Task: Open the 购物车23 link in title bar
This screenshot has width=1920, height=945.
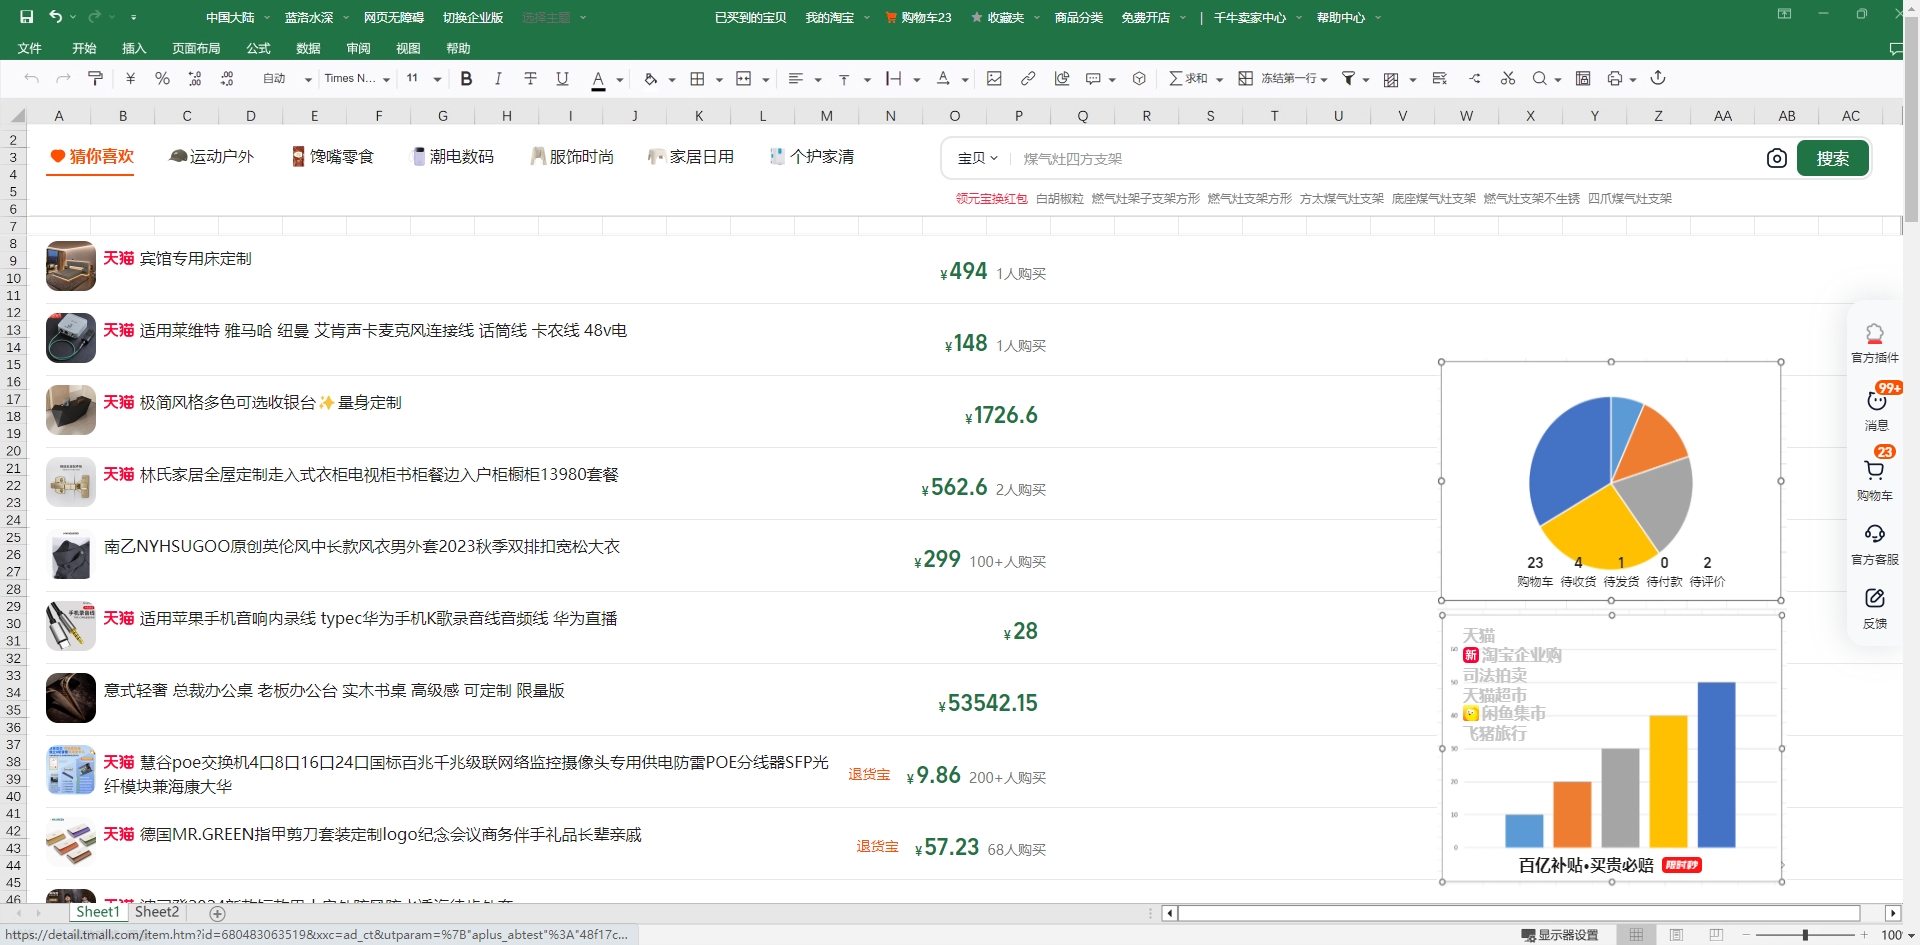Action: pos(919,17)
